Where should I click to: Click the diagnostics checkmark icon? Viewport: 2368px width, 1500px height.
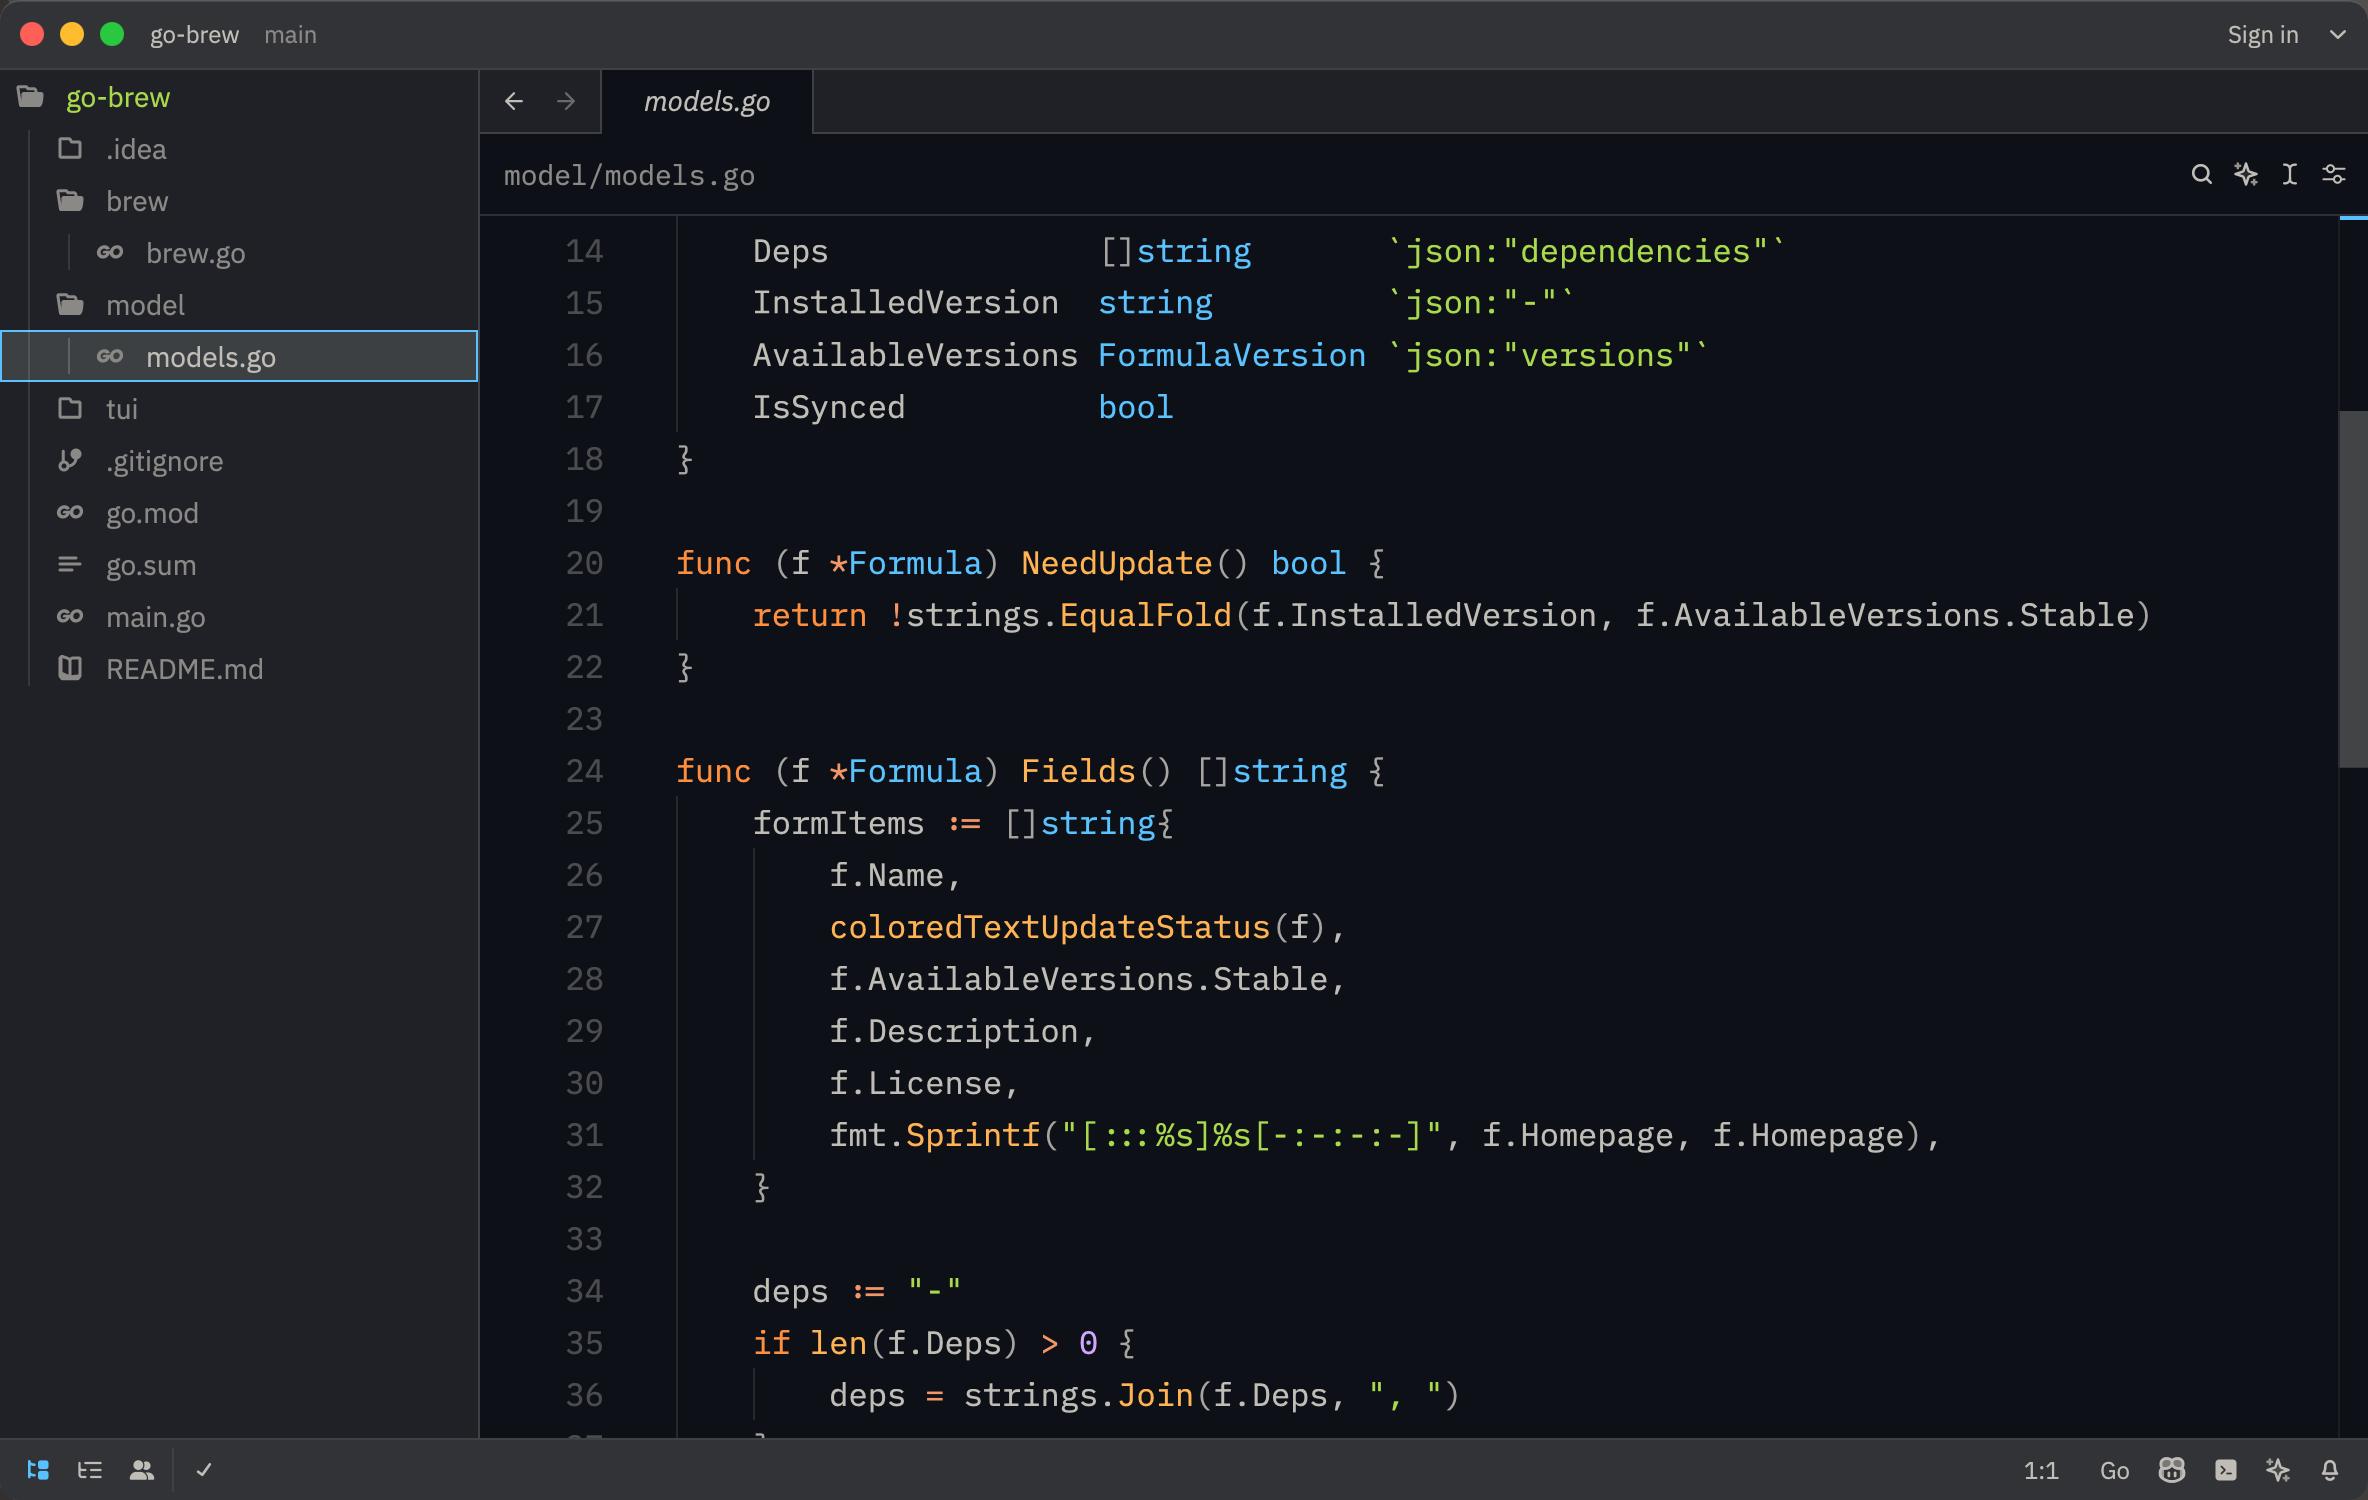click(x=204, y=1469)
